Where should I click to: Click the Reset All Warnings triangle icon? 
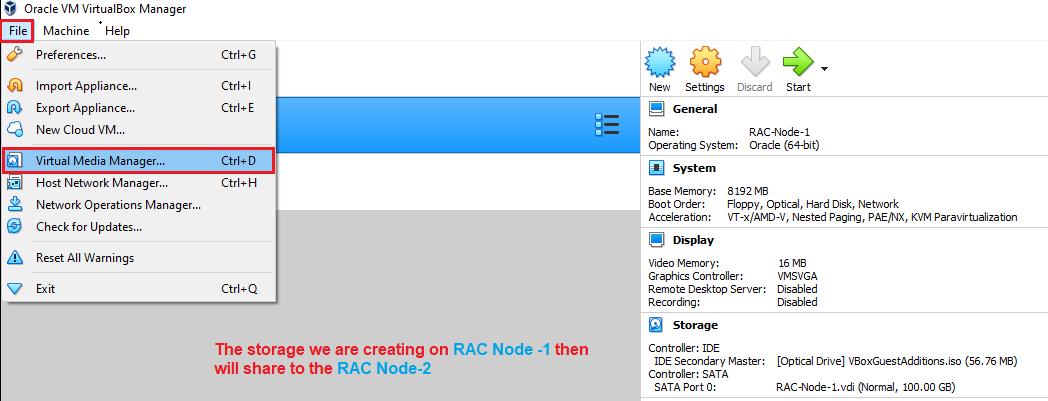[x=15, y=257]
